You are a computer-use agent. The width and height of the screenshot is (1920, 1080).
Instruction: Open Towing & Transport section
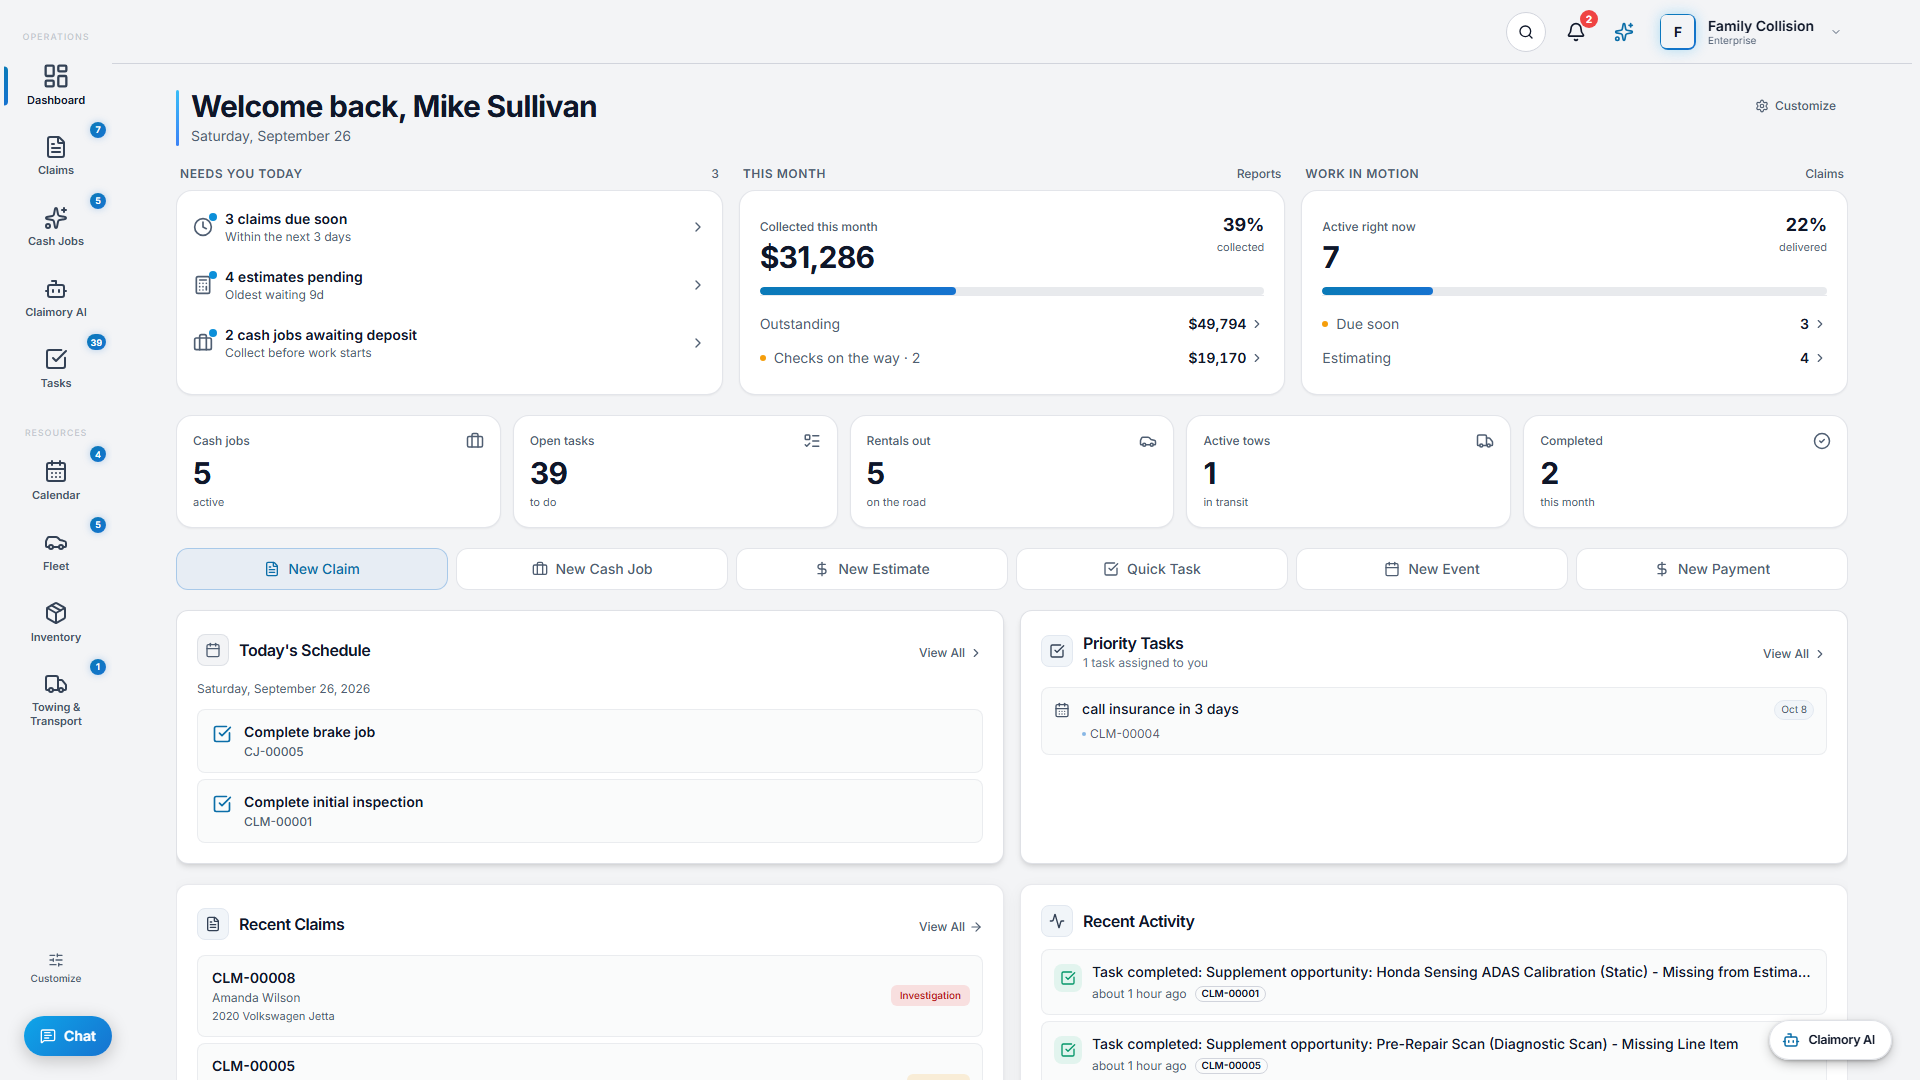click(x=56, y=699)
